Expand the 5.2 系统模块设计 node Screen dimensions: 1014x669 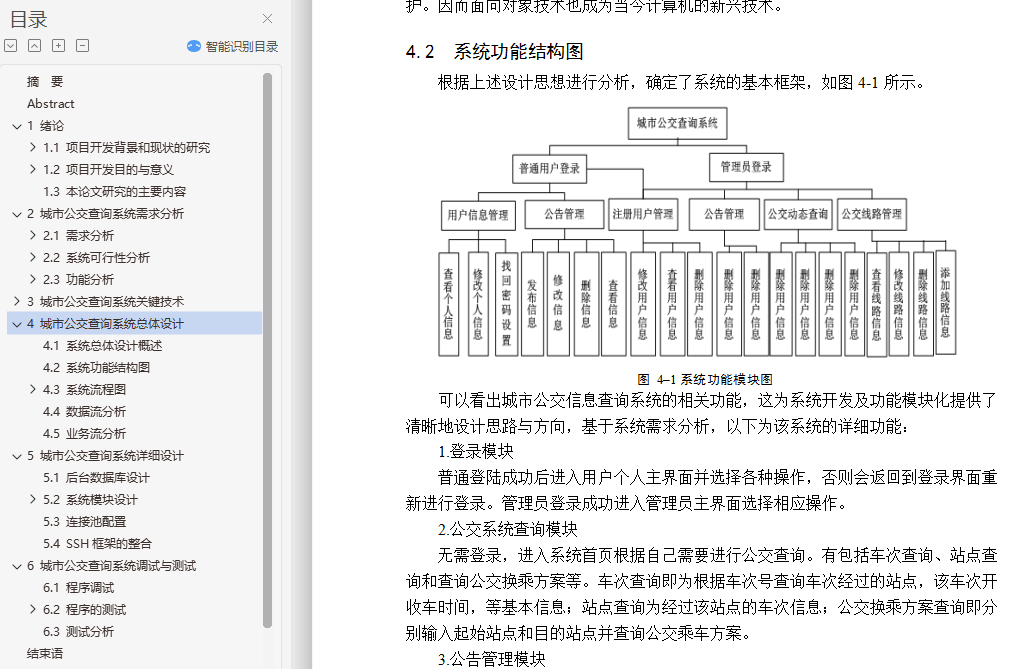(33, 499)
